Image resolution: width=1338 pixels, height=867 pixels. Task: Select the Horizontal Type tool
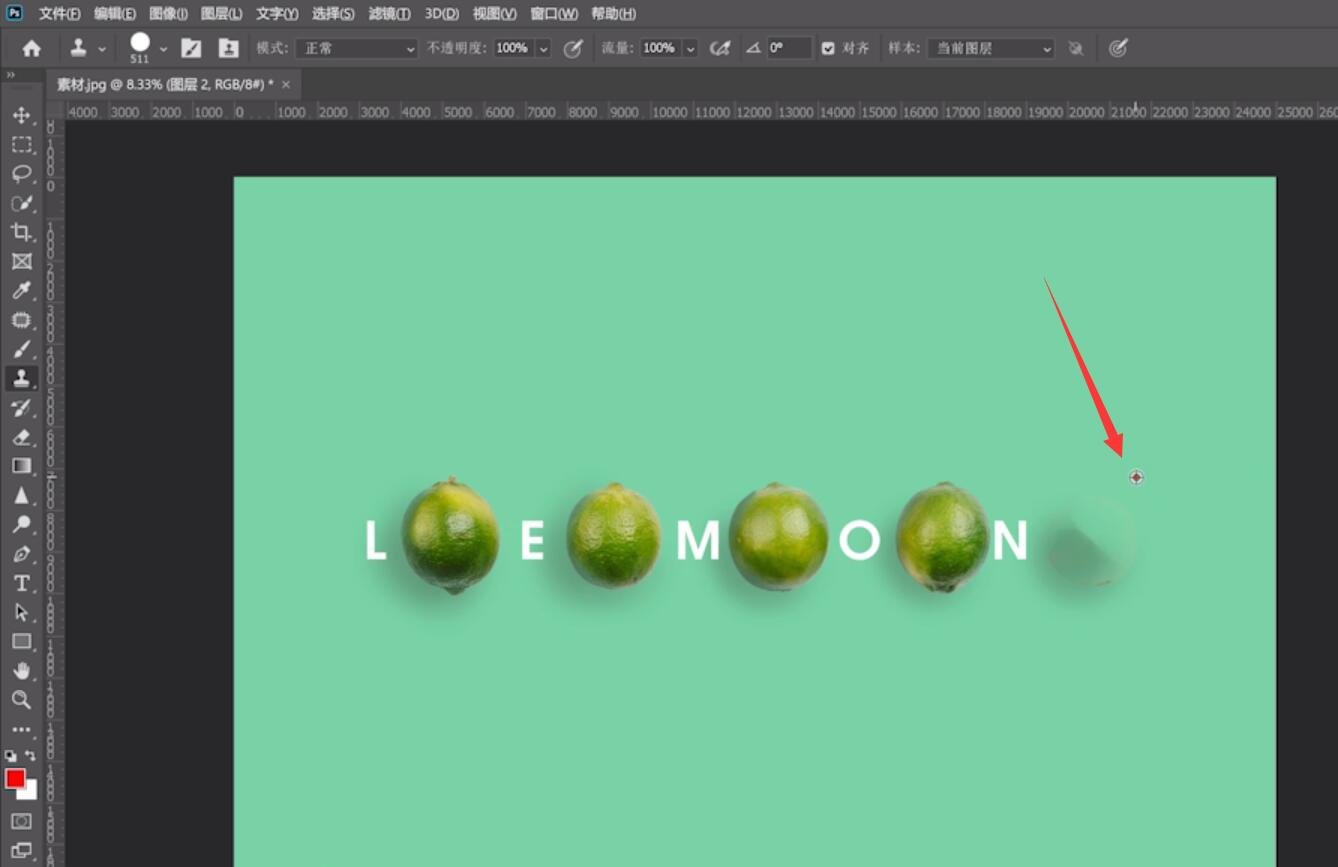pyautogui.click(x=21, y=583)
